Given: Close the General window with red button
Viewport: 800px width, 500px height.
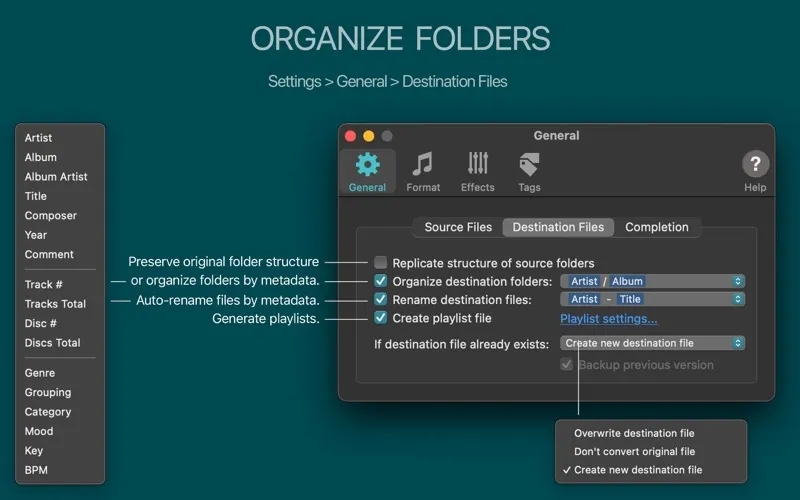Looking at the screenshot, I should point(351,136).
